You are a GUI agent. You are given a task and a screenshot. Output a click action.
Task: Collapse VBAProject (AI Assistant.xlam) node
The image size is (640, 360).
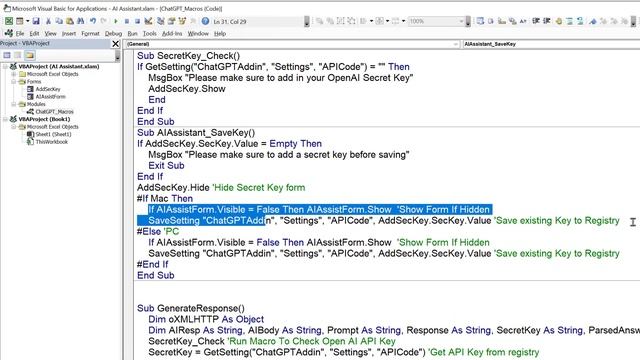(5, 66)
